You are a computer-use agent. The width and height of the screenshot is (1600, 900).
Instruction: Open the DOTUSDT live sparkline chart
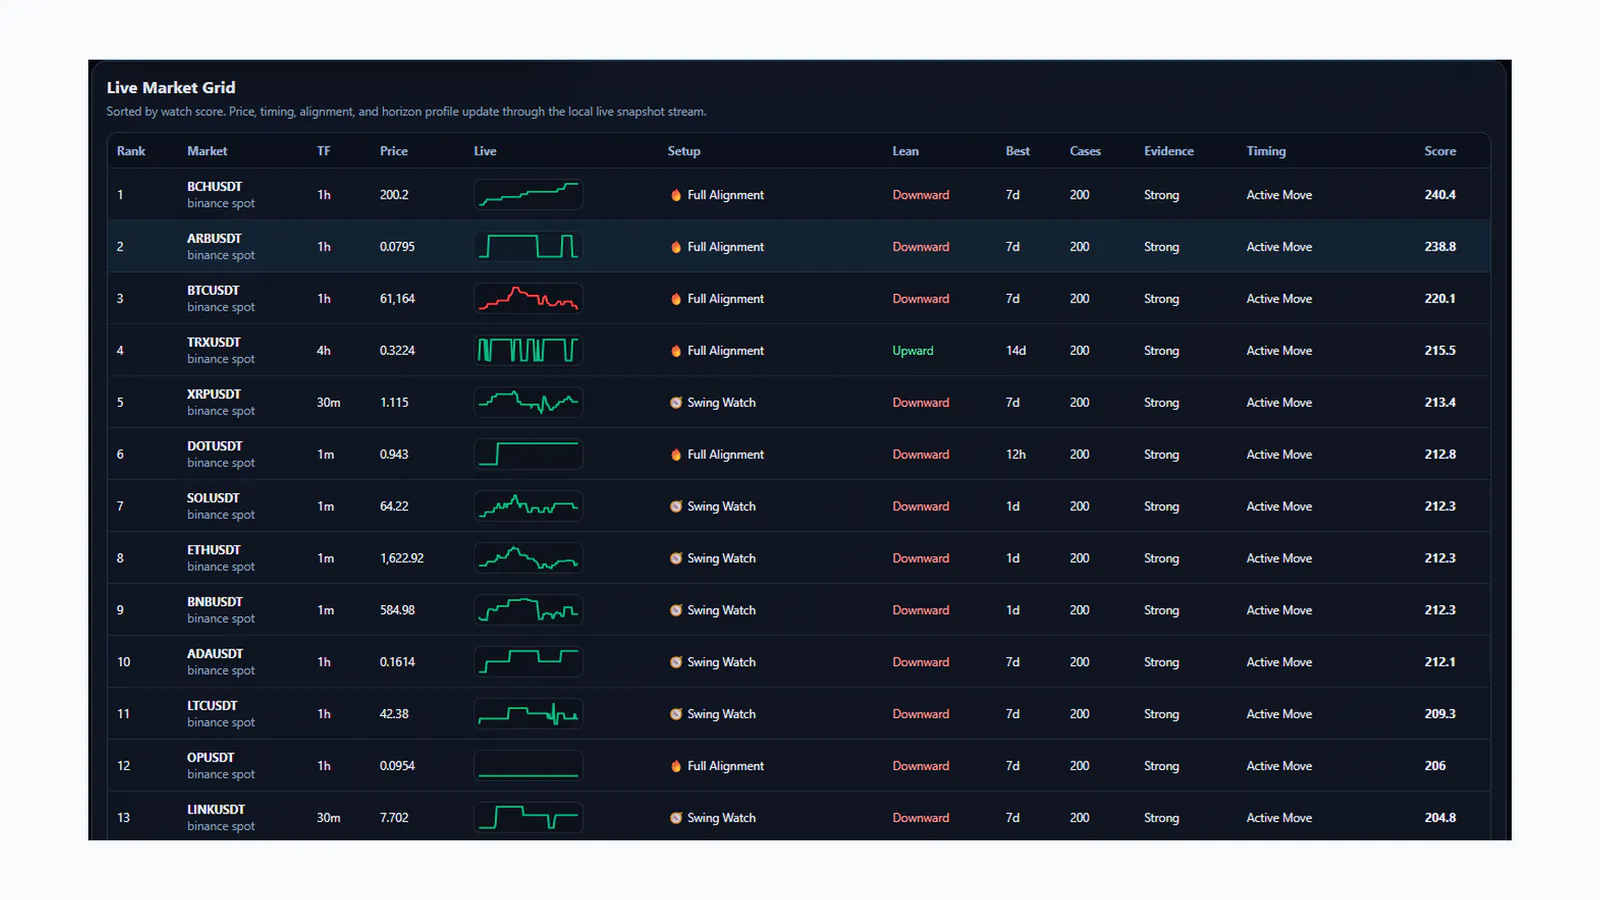tap(528, 455)
